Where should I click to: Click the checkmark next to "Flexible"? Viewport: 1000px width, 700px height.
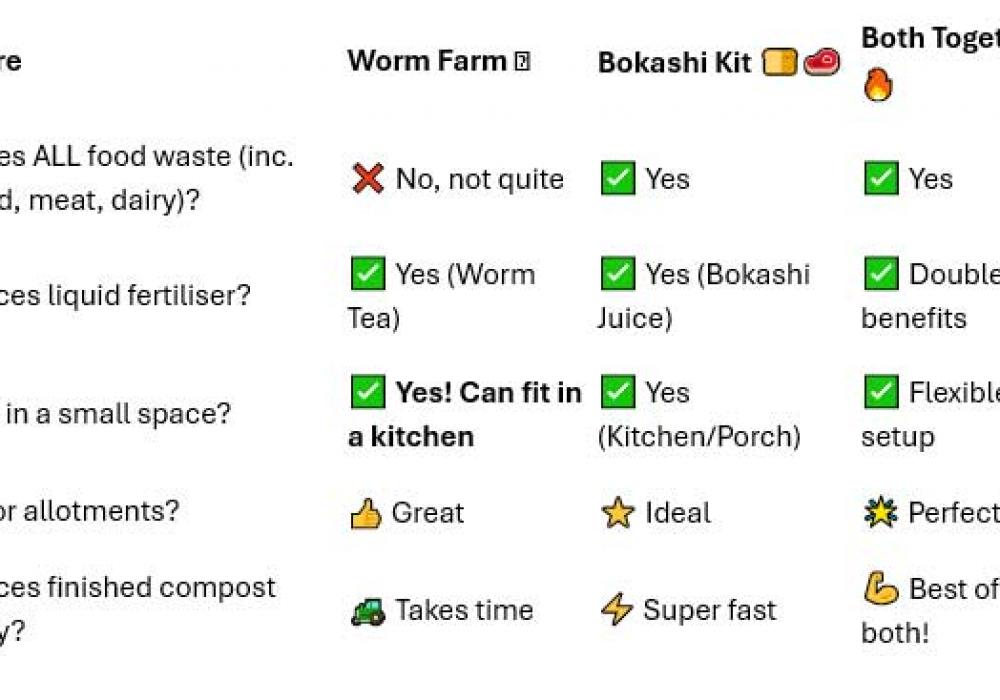click(x=880, y=393)
